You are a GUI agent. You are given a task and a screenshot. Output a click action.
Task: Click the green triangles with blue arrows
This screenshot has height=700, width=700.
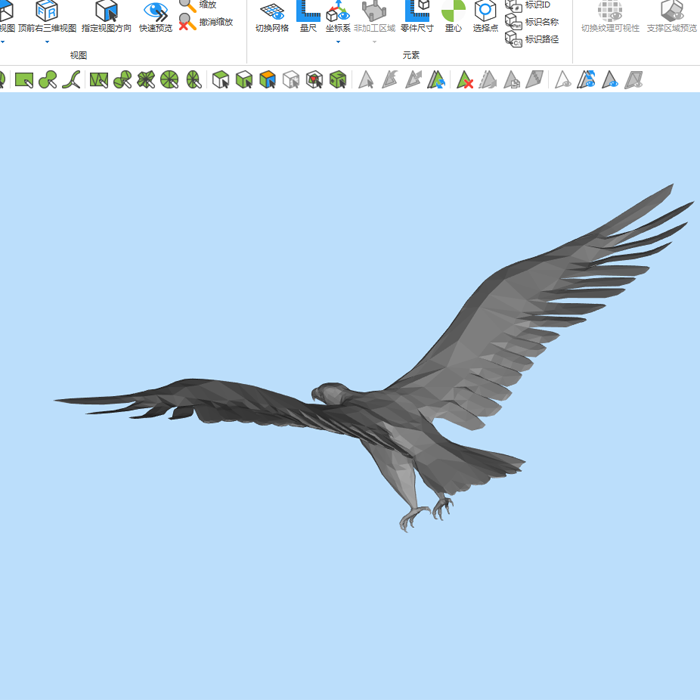pyautogui.click(x=436, y=80)
